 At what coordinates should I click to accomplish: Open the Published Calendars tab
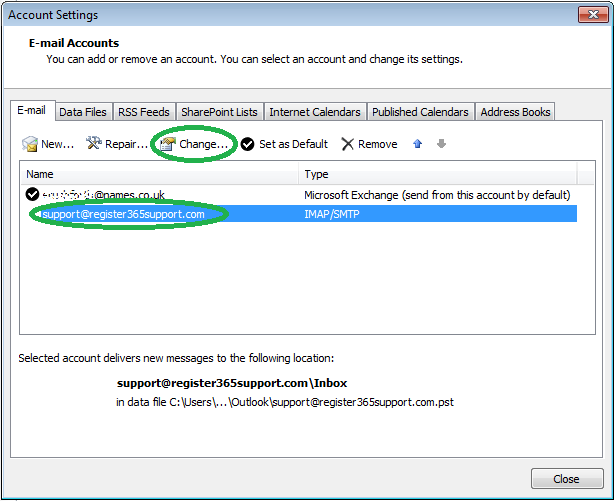420,112
